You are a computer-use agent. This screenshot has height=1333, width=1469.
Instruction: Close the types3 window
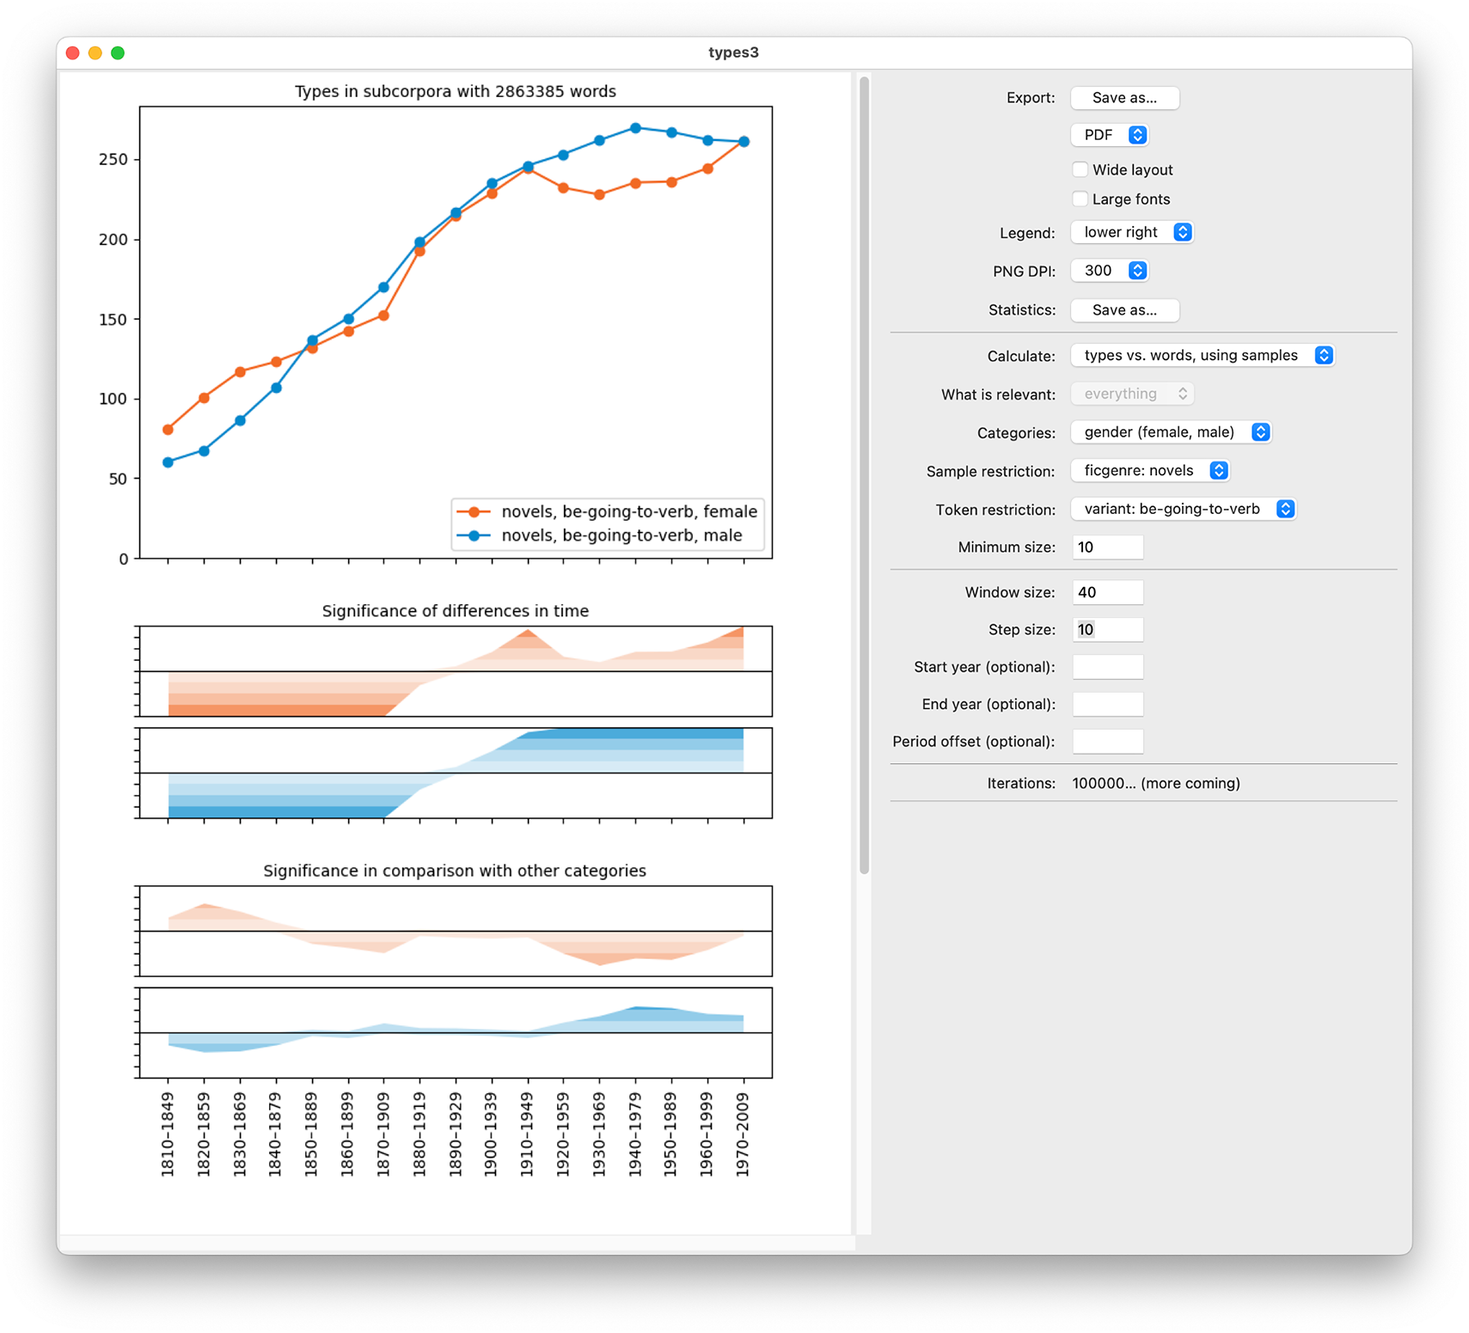pyautogui.click(x=73, y=53)
